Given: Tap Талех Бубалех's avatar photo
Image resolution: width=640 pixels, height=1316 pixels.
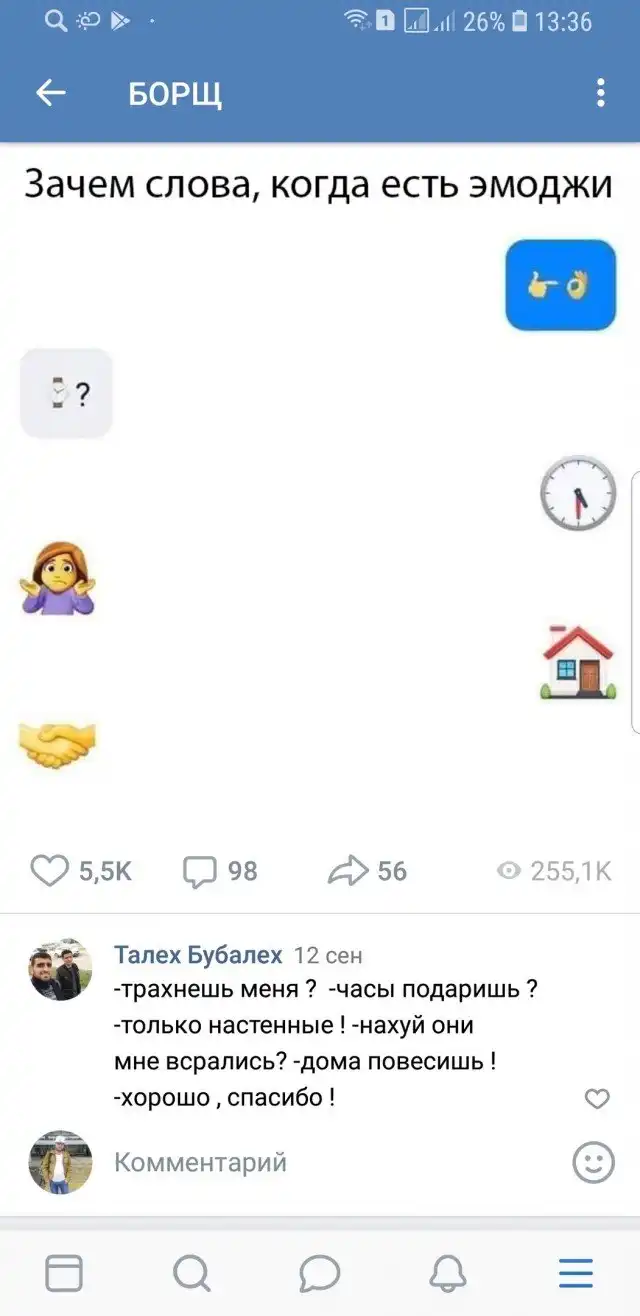Looking at the screenshot, I should point(60,969).
